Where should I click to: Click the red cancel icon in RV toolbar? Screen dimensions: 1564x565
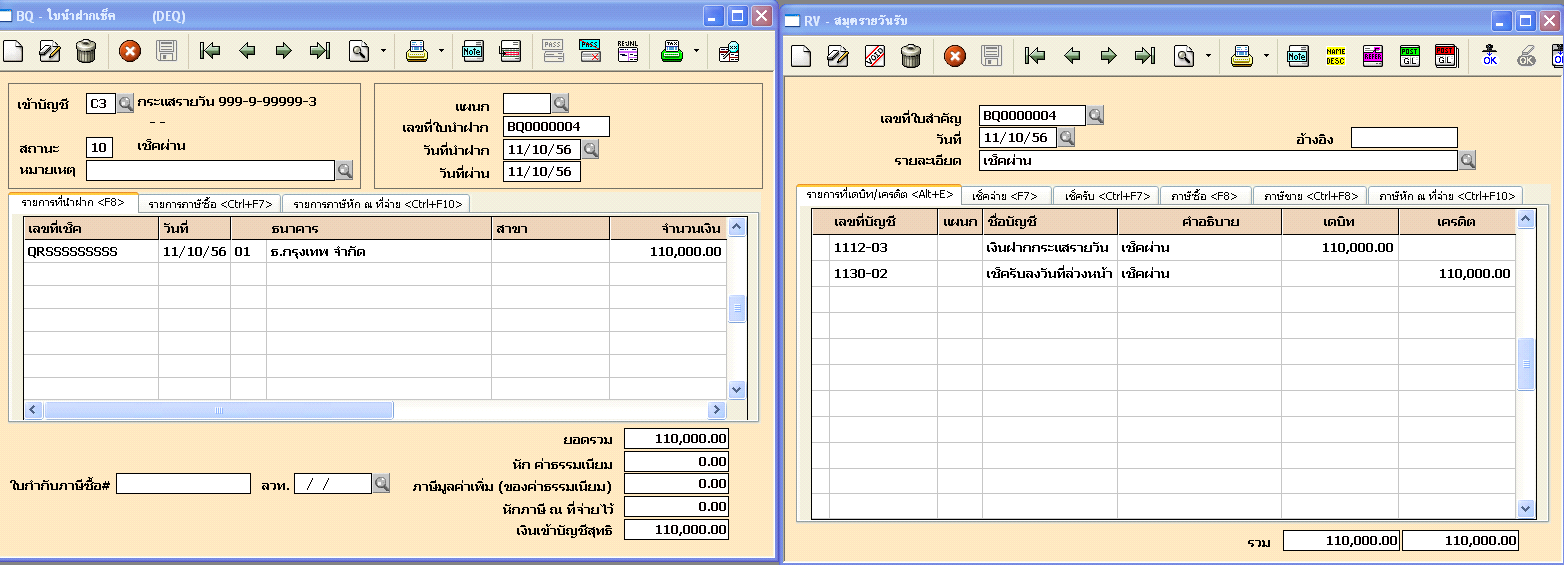[955, 56]
